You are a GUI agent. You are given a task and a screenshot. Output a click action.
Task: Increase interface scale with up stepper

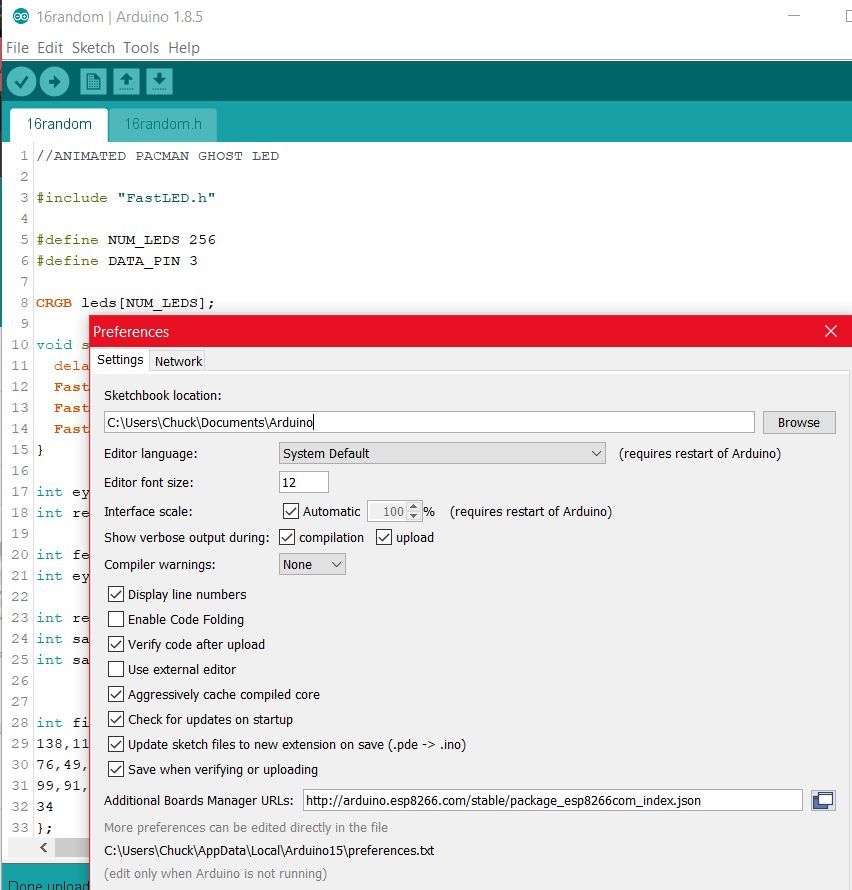click(414, 506)
